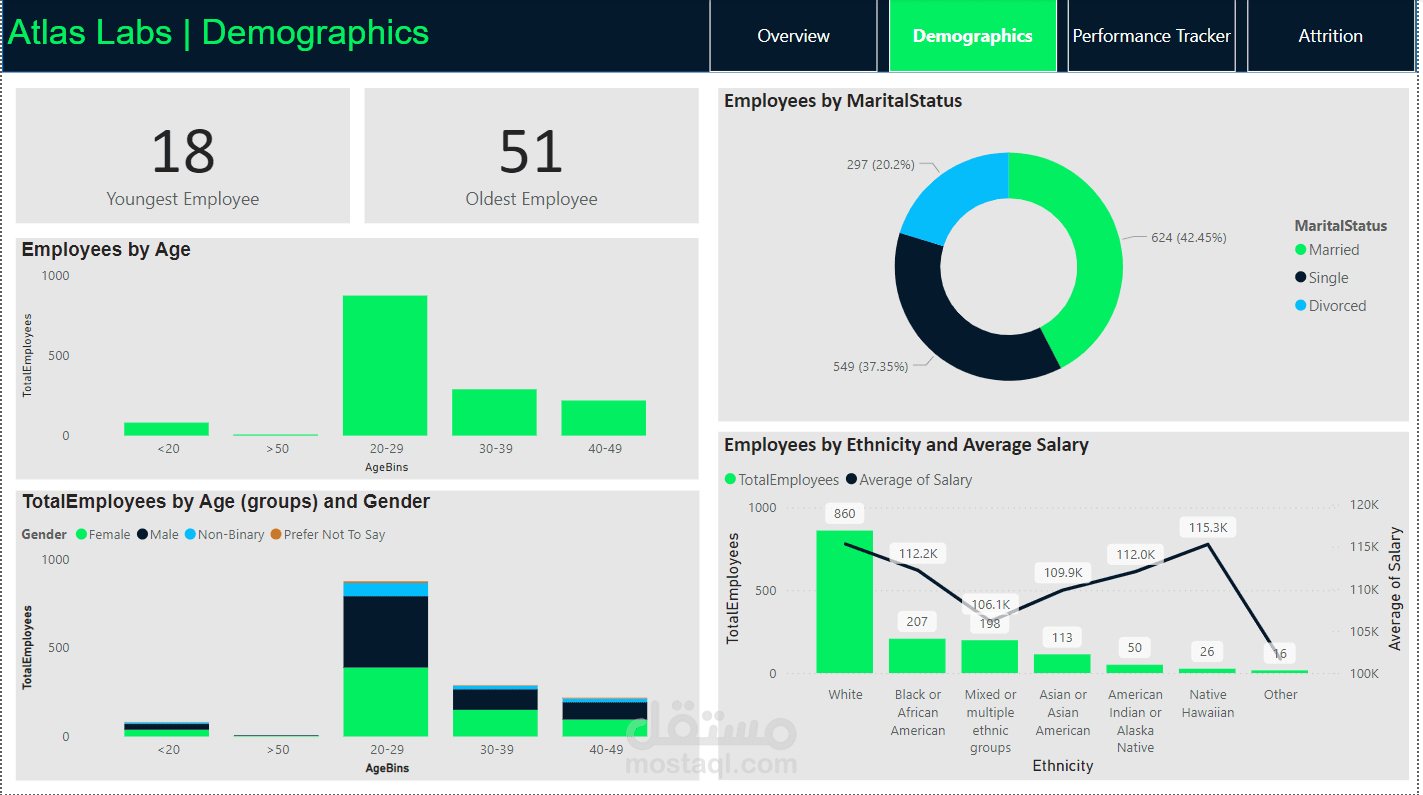Click the Non-Binary gender legend marker
This screenshot has height=795, width=1423.
coord(190,535)
